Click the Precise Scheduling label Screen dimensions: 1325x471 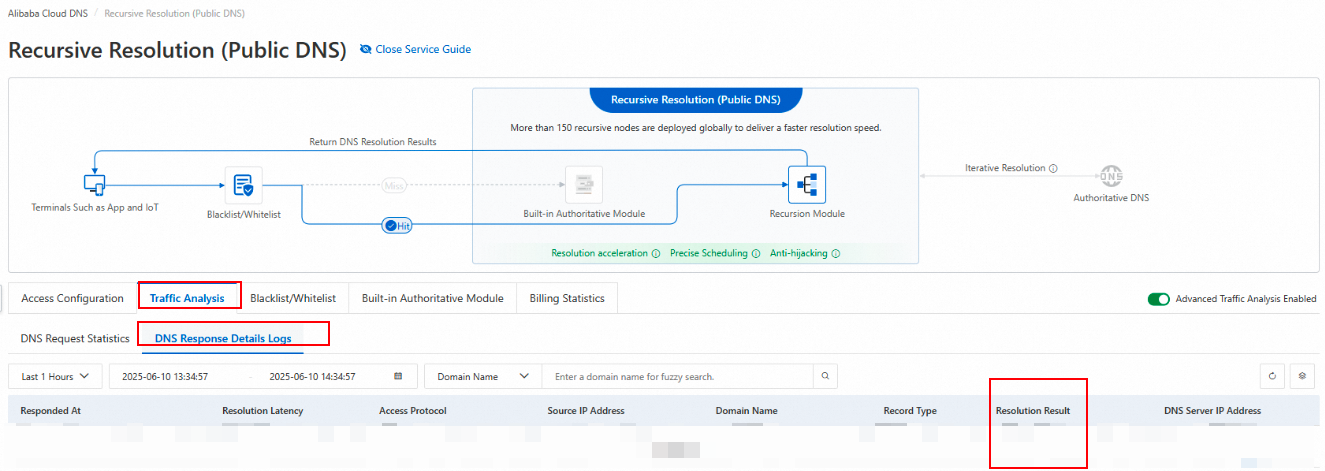click(709, 253)
